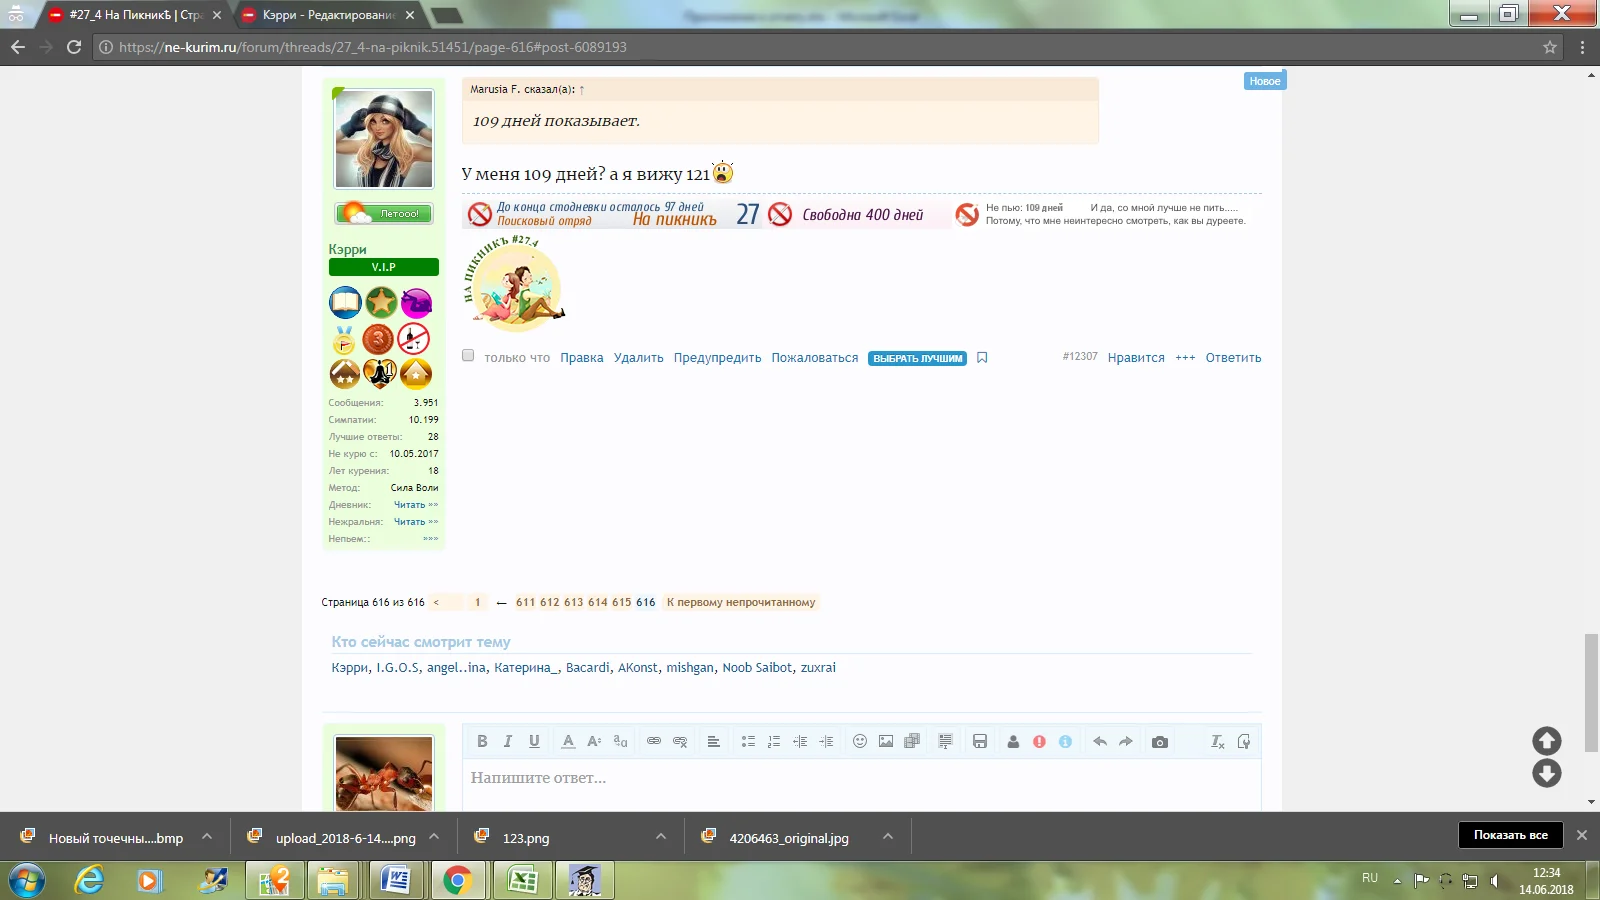Switch to the '#27_4 На ПикникЪ' browser tab

[x=135, y=15]
